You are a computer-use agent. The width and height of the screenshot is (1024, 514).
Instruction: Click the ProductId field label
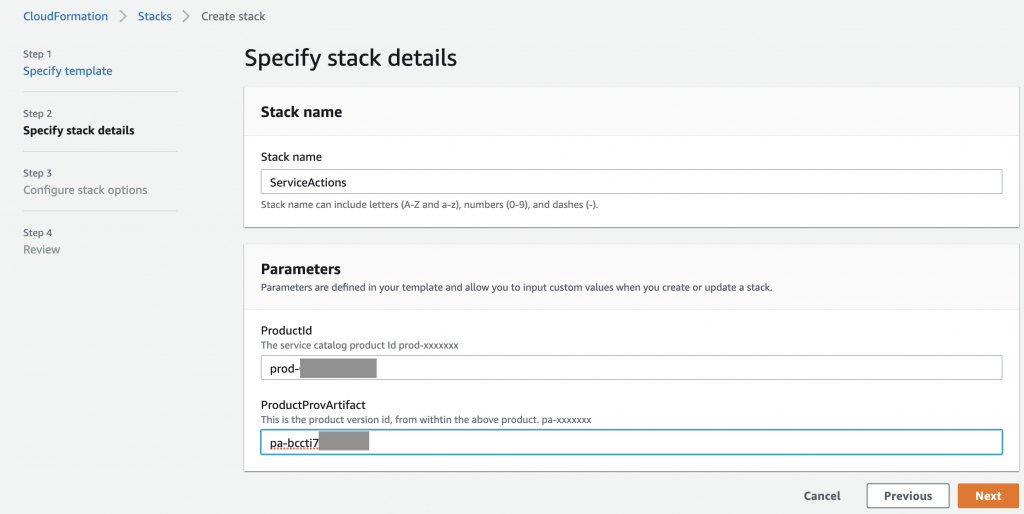click(286, 330)
